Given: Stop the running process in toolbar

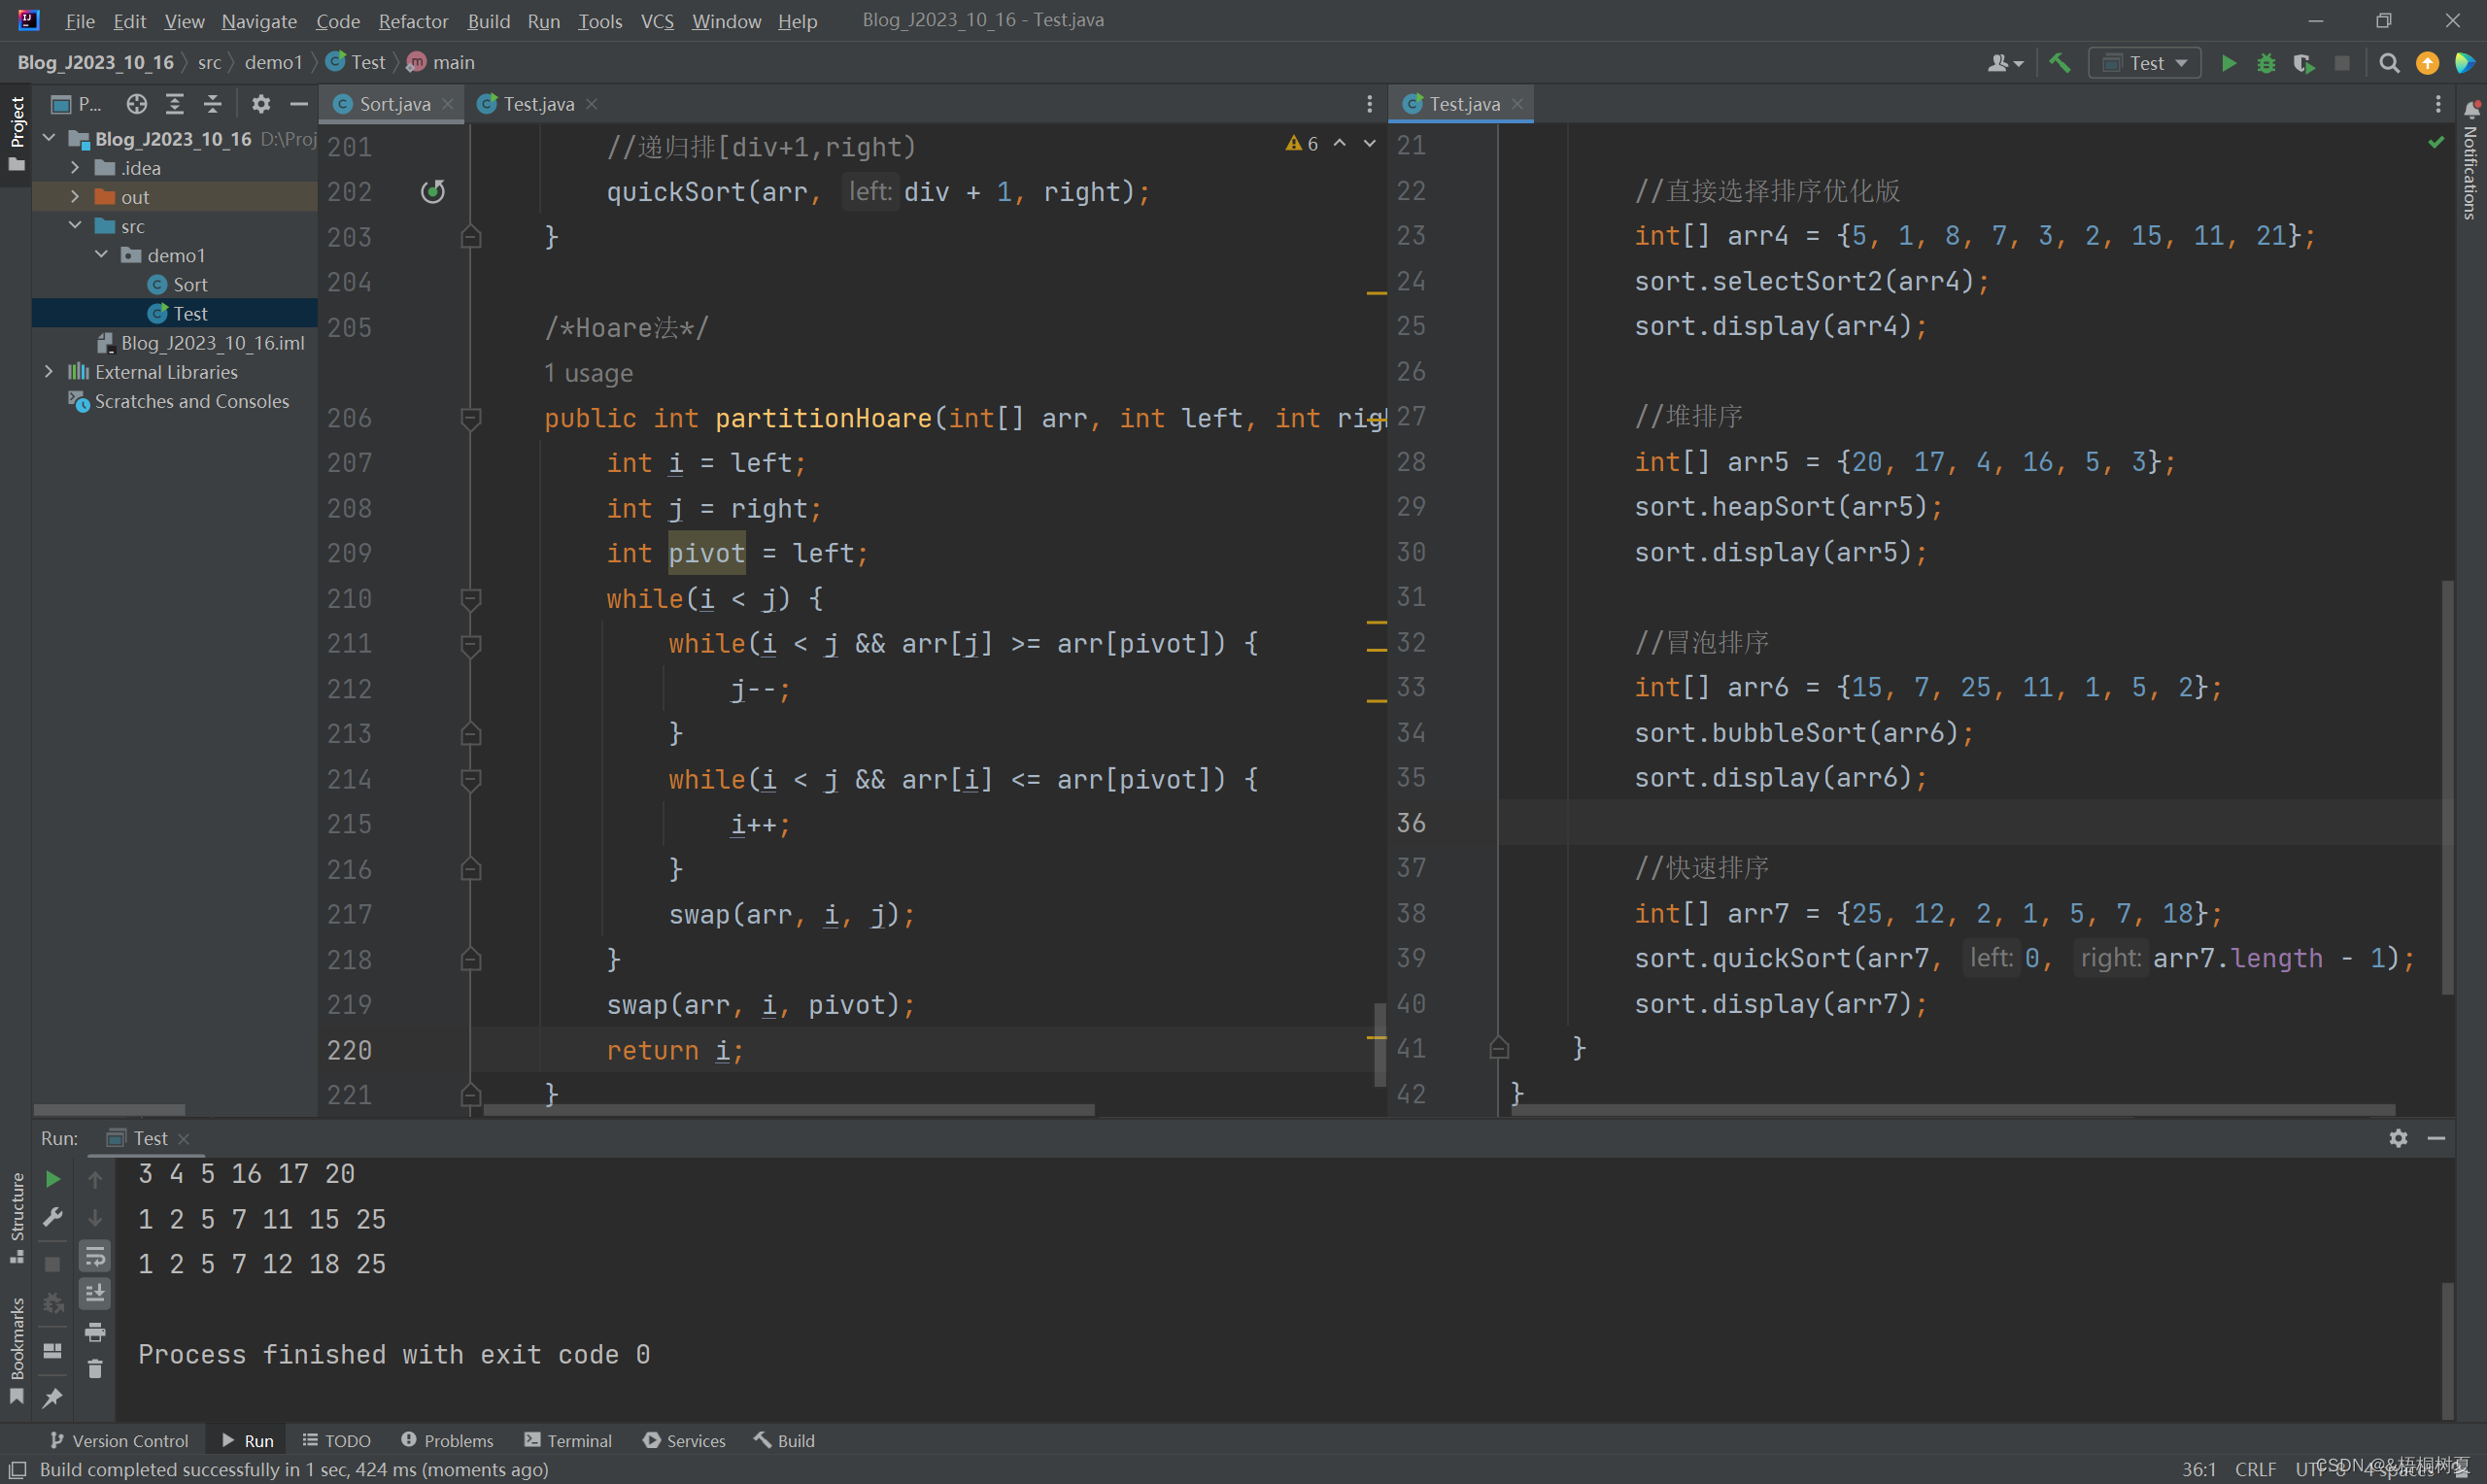Looking at the screenshot, I should (2342, 63).
